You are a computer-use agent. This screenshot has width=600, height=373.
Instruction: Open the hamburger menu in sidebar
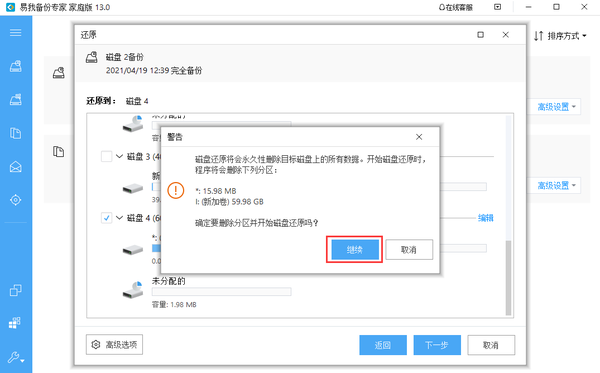click(x=15, y=33)
